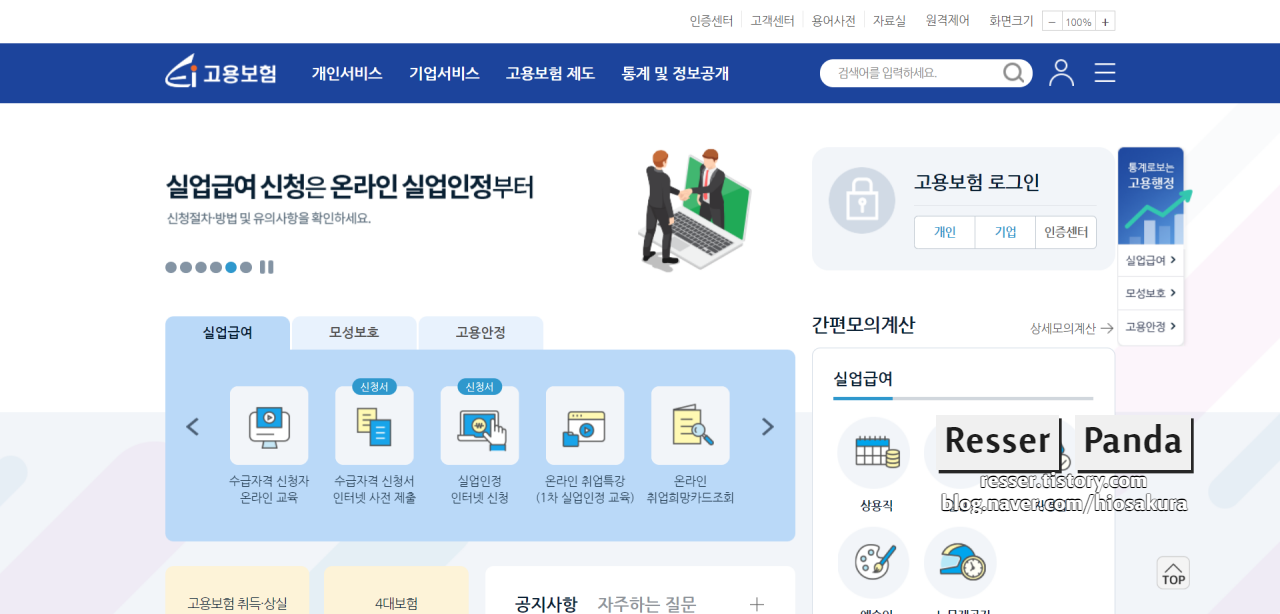The height and width of the screenshot is (614, 1280).
Task: Click the 기업 login button
Action: [1005, 232]
